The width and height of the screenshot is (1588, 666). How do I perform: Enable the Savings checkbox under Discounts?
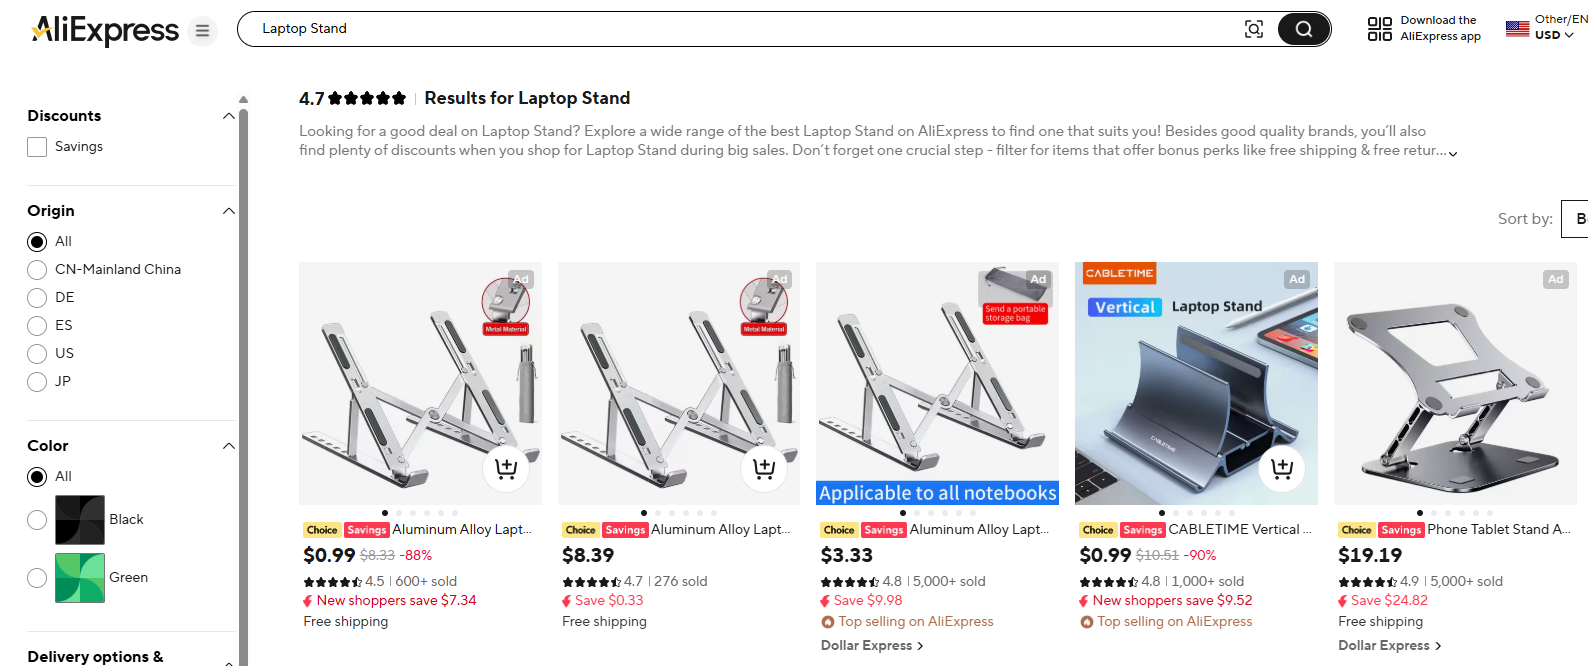point(36,146)
